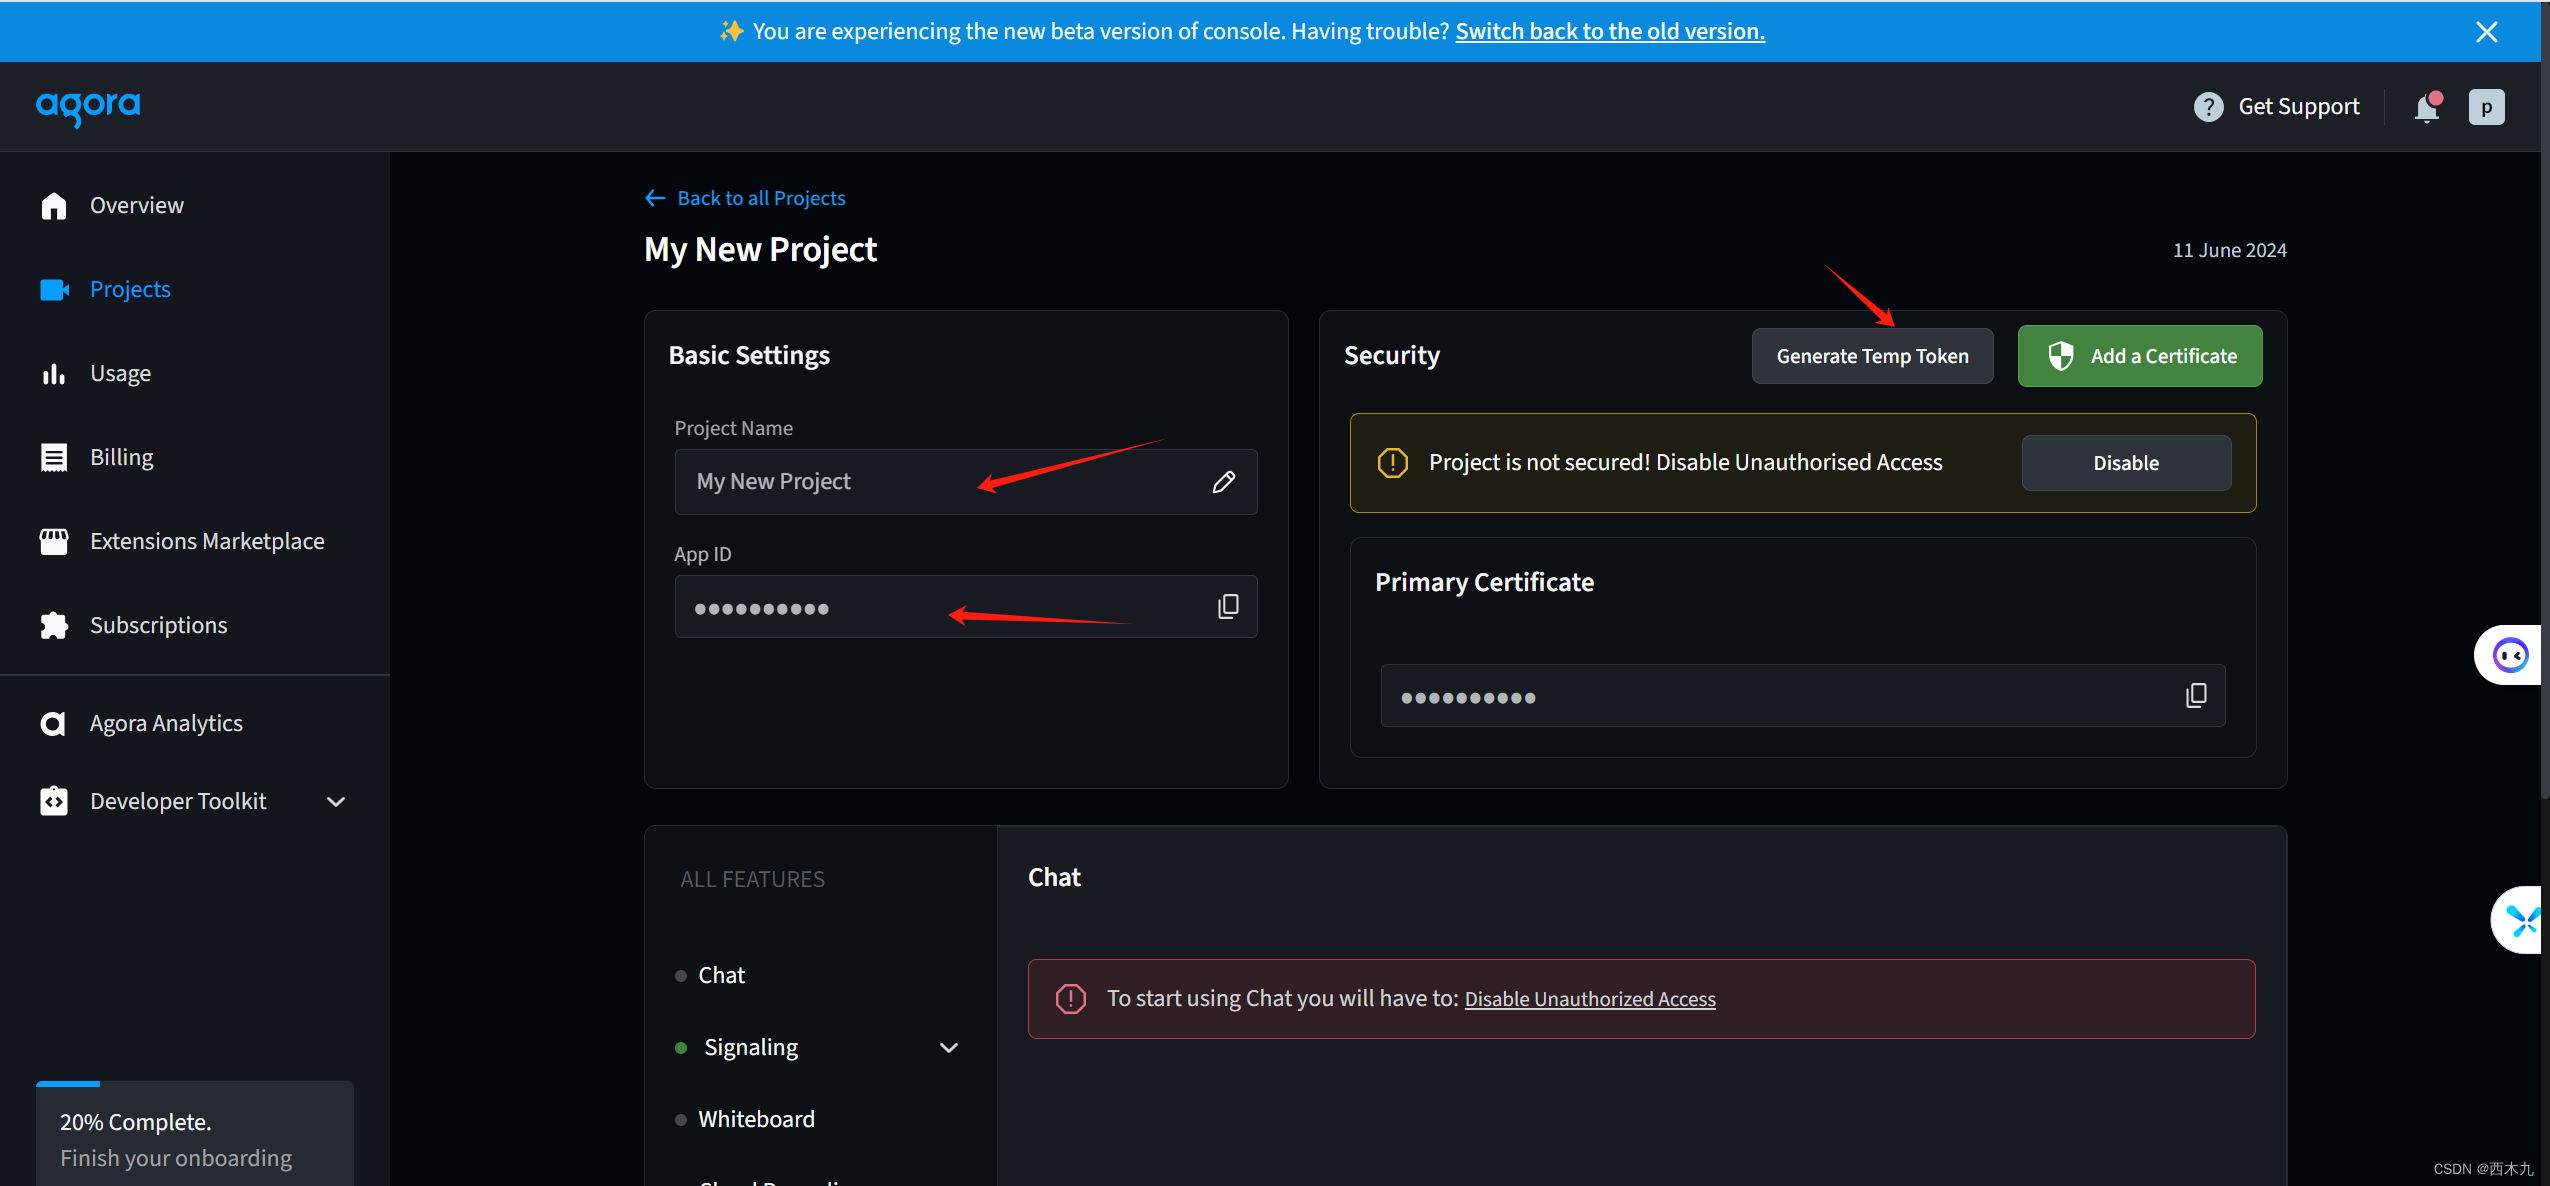
Task: Edit project name with pencil icon
Action: [1224, 482]
